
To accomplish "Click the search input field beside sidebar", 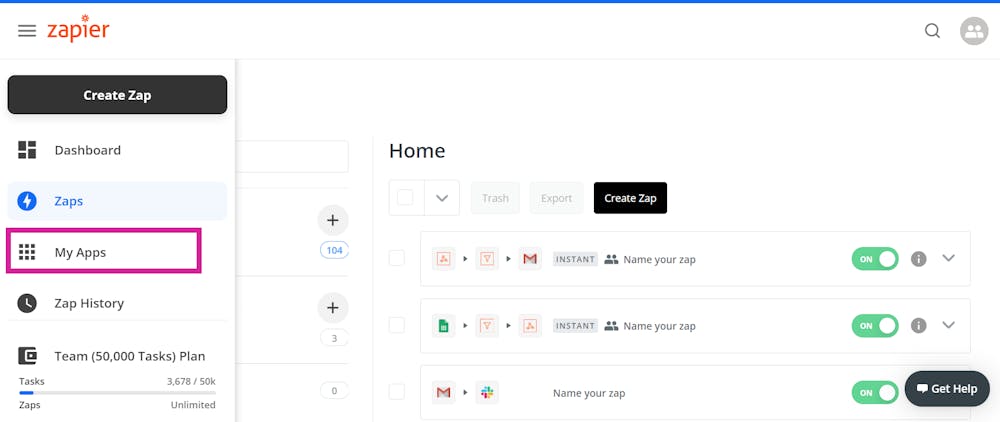I will coord(292,156).
